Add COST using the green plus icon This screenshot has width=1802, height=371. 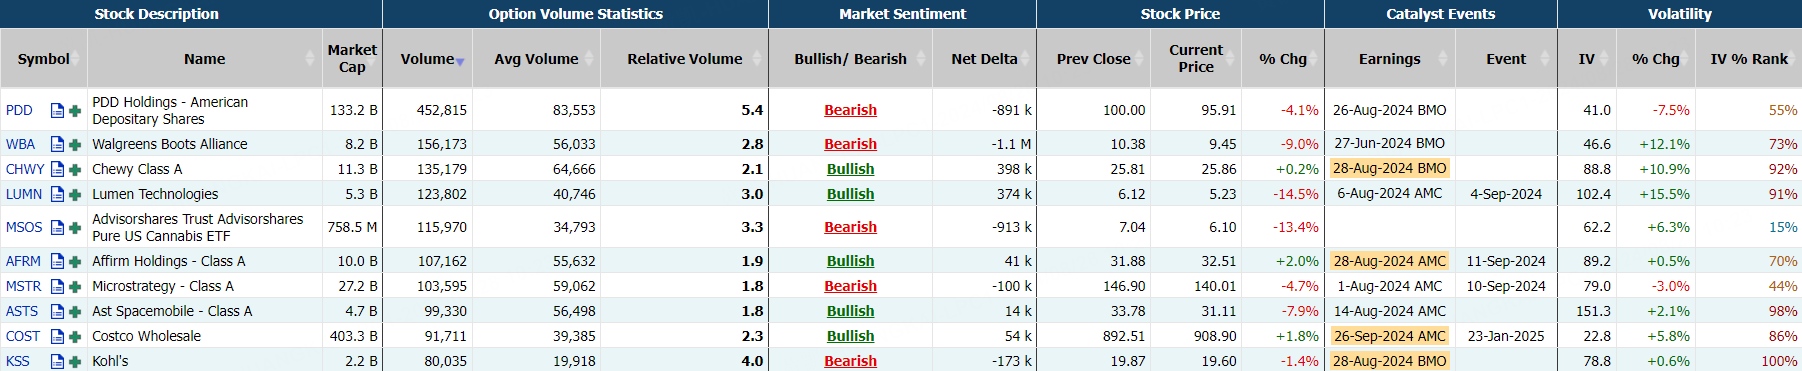point(75,336)
